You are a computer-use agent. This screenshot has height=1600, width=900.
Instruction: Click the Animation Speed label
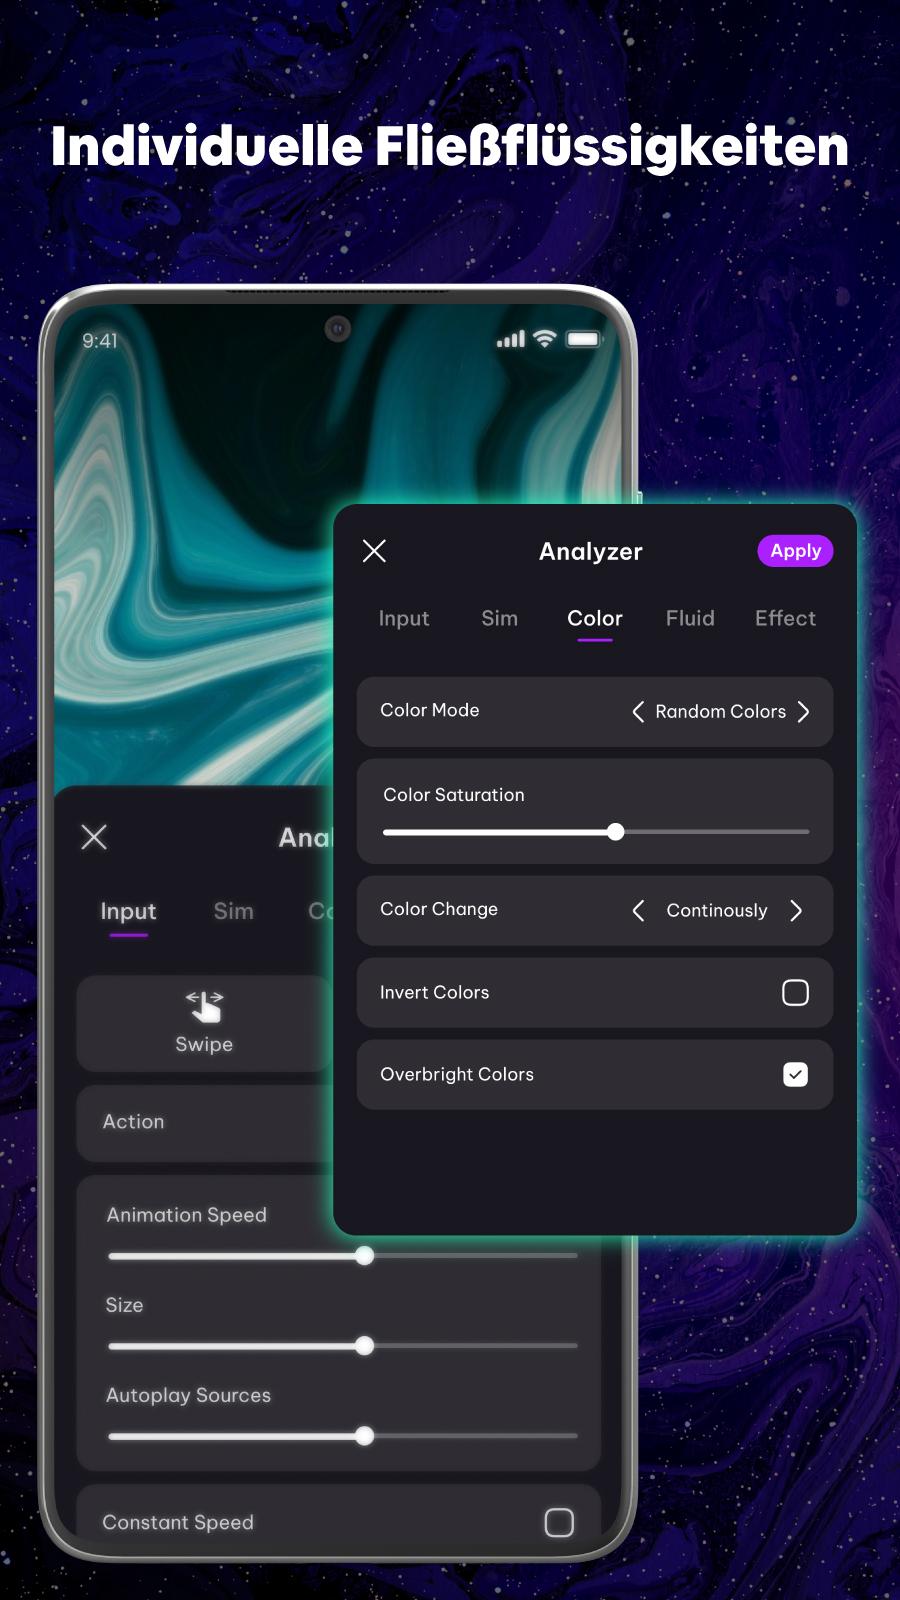tap(187, 1215)
